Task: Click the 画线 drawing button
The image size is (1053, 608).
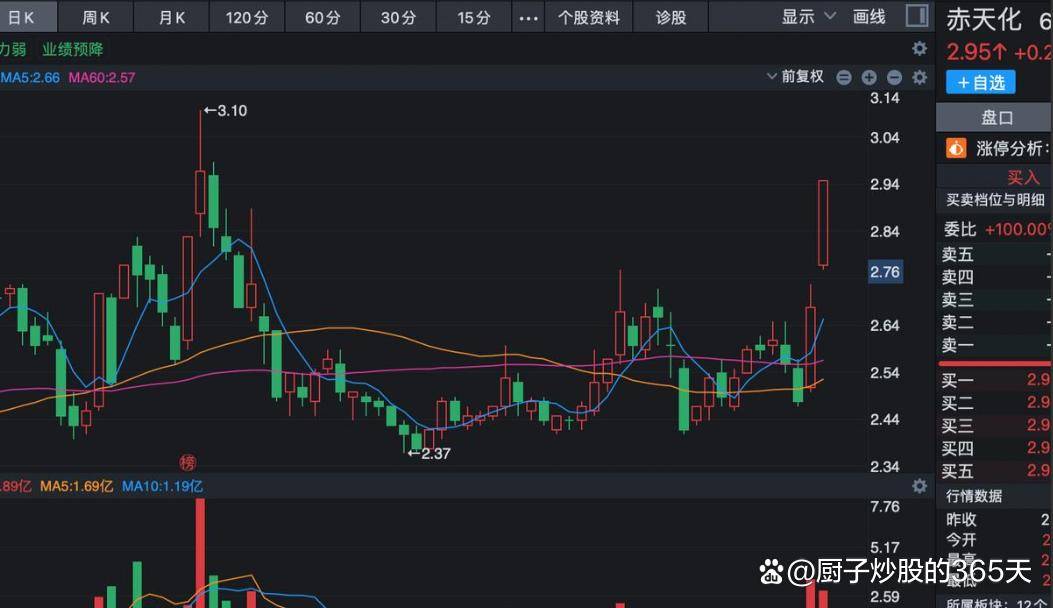Action: point(869,17)
